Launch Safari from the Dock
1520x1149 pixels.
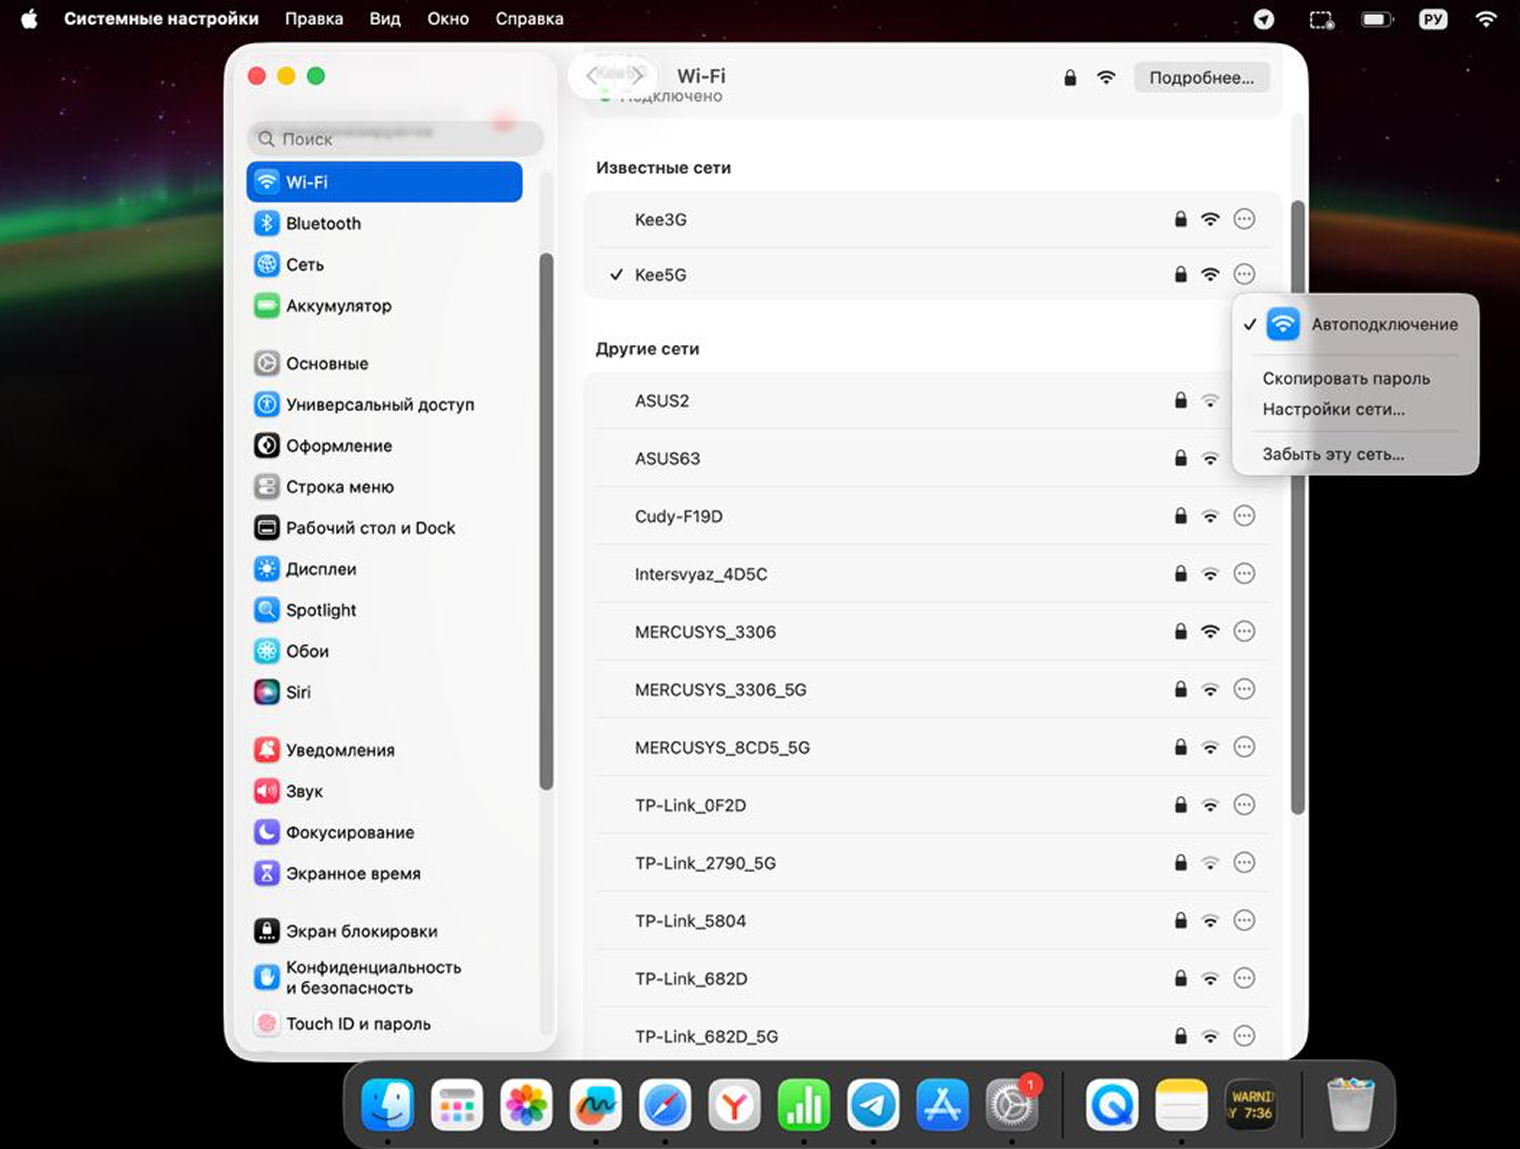point(665,1105)
